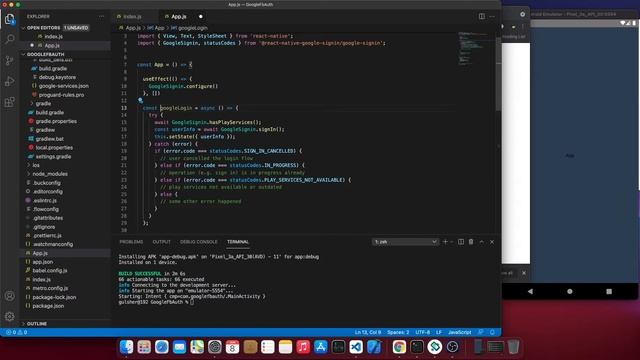Screen dimensions: 640x360
Task: Expand the Outline section
Action: pos(37,324)
